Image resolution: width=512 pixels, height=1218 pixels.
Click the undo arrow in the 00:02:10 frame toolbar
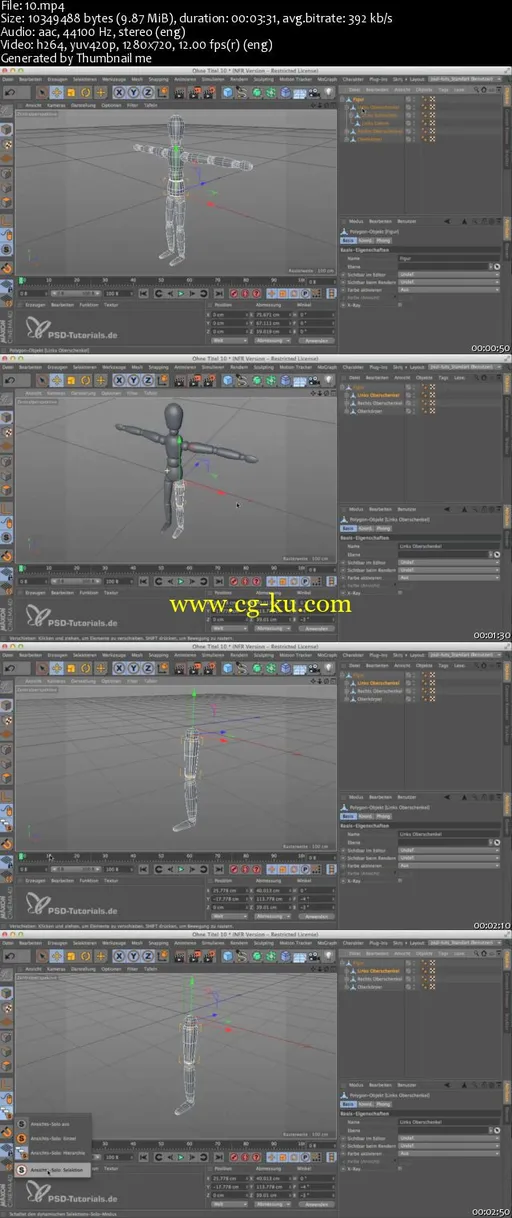[12, 666]
